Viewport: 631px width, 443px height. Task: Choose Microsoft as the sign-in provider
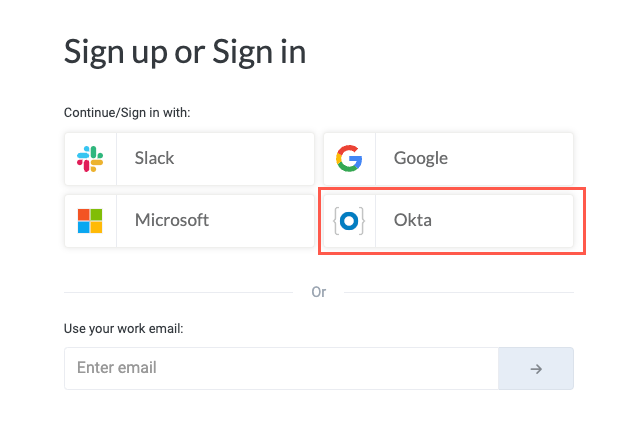(x=189, y=220)
